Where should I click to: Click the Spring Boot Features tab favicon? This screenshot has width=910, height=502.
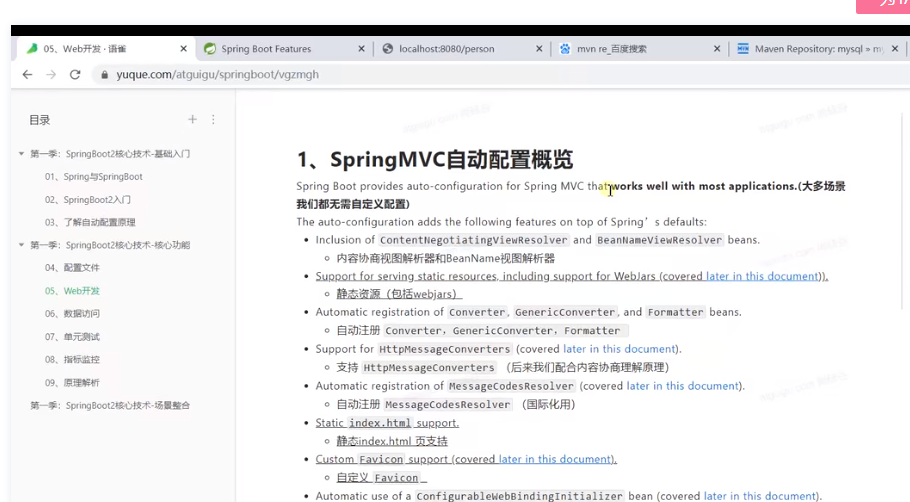pos(210,49)
